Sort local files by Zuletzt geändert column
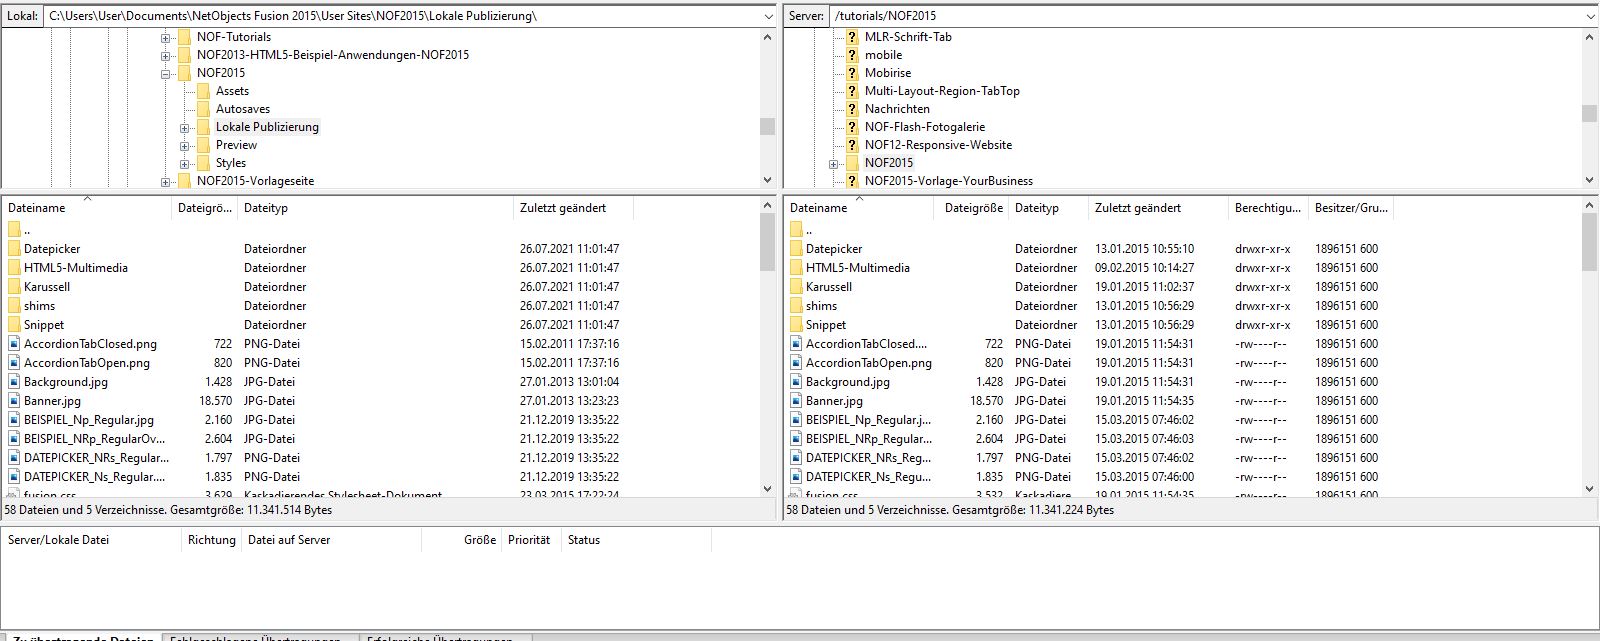 (x=562, y=208)
